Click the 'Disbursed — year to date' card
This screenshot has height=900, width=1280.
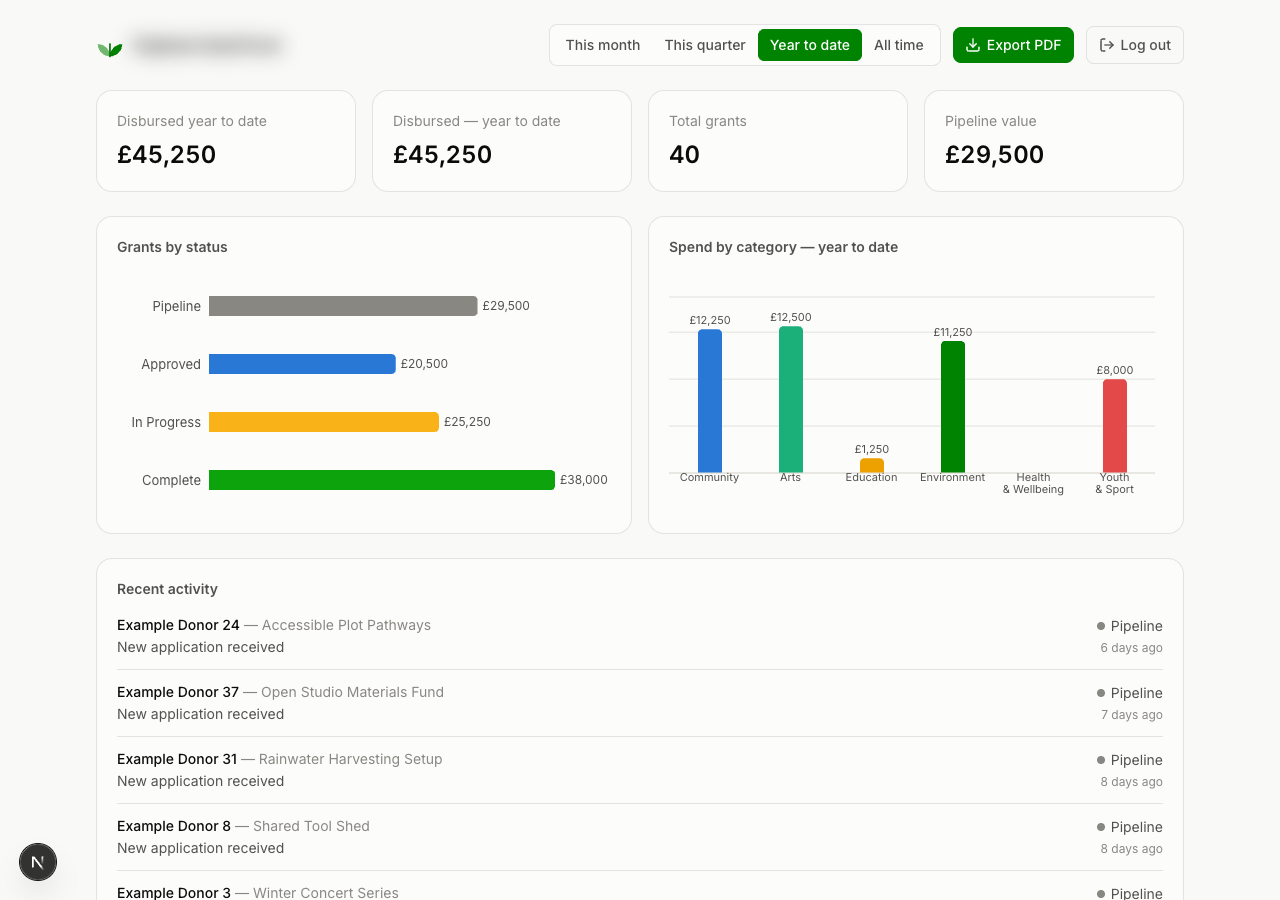coord(502,141)
